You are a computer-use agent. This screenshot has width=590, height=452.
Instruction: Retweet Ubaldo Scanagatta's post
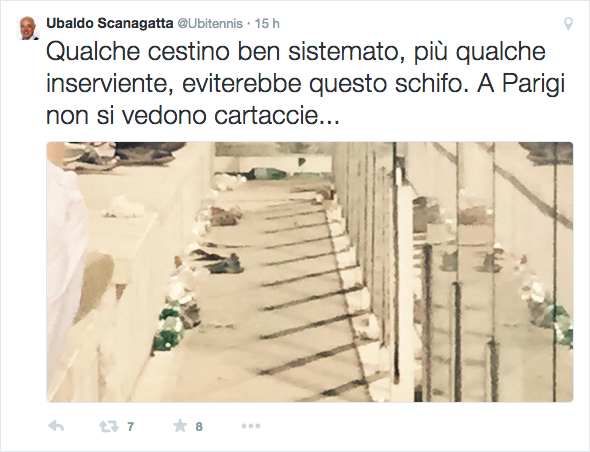coord(108,426)
